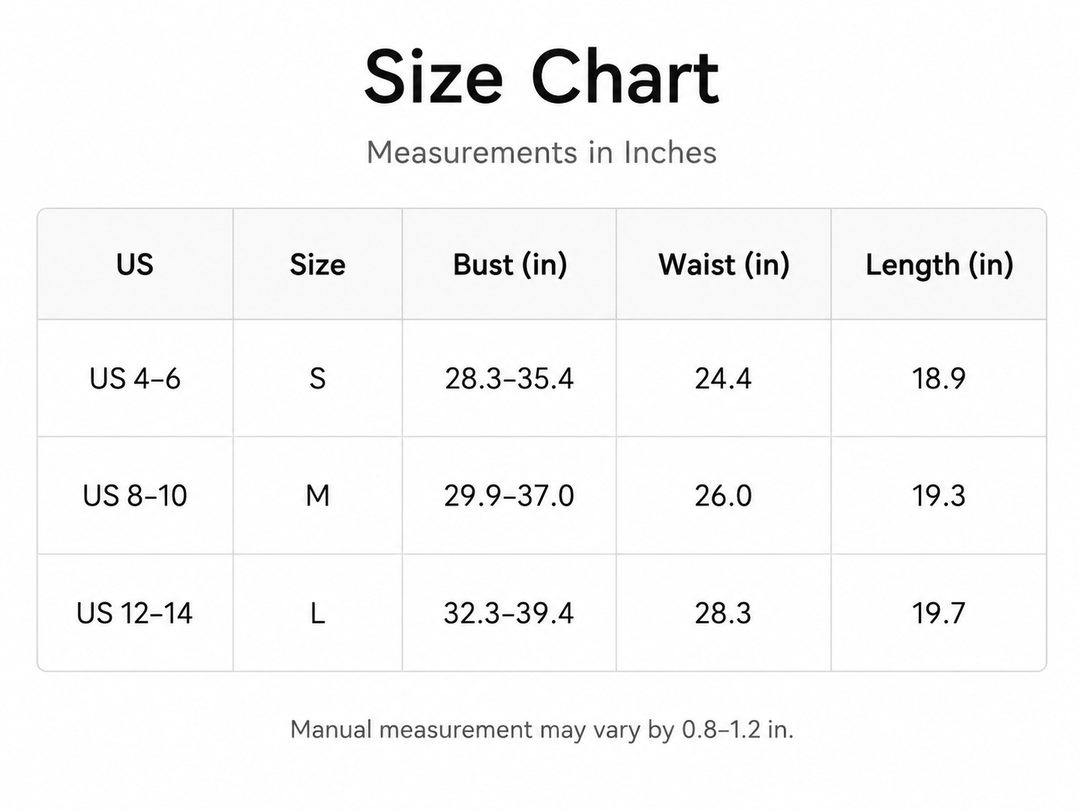
Task: Click the waist value 26.0
Action: coord(723,495)
